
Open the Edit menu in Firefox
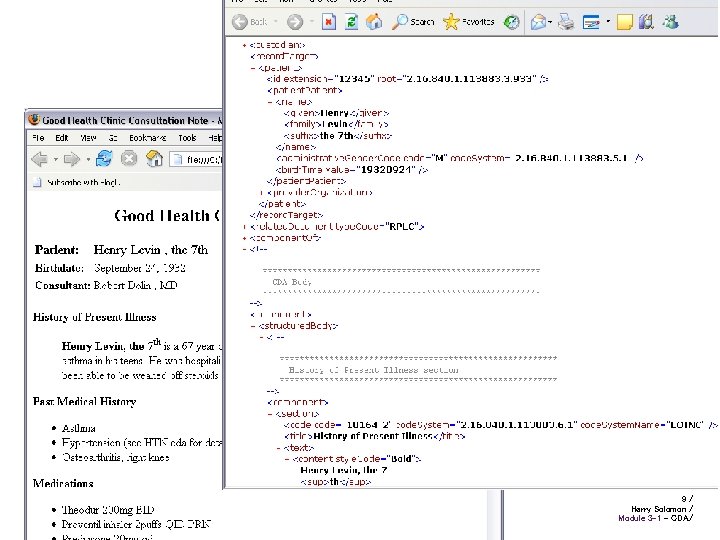(x=62, y=138)
